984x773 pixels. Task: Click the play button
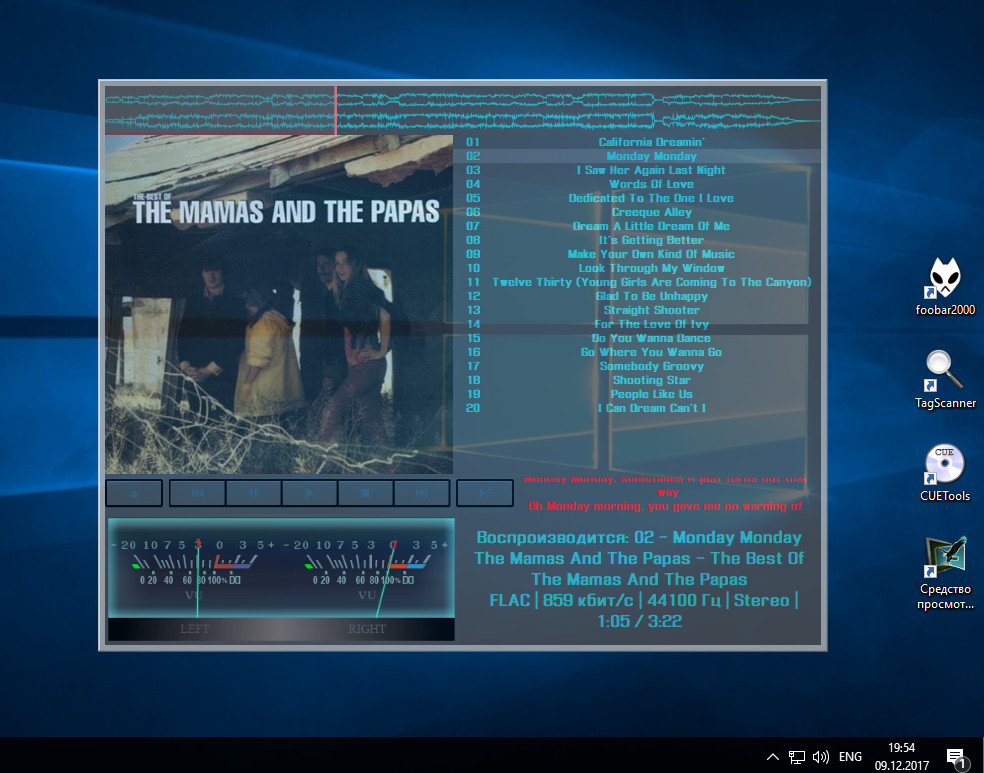(309, 493)
